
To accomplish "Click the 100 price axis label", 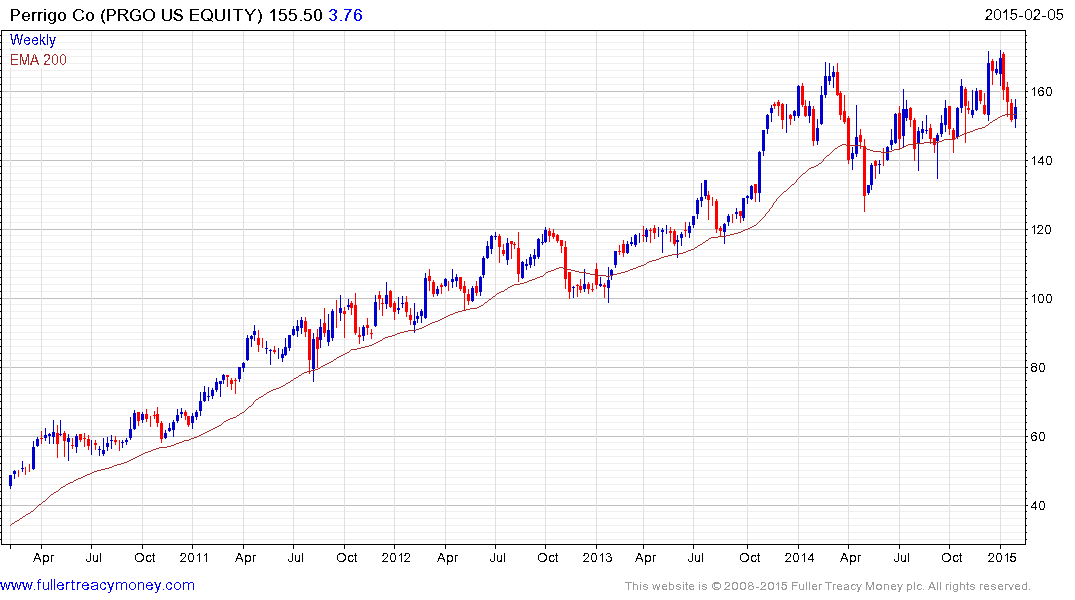I will click(1042, 298).
